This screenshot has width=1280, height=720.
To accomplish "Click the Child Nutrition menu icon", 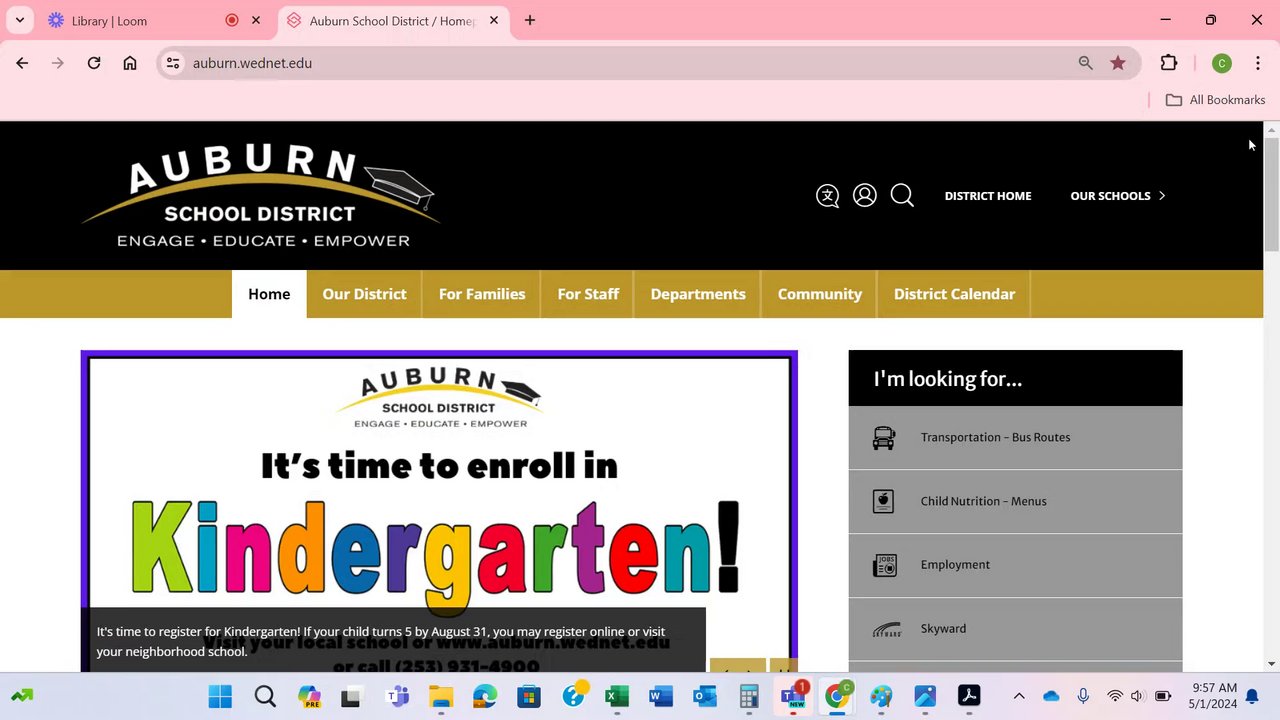I will click(x=884, y=501).
